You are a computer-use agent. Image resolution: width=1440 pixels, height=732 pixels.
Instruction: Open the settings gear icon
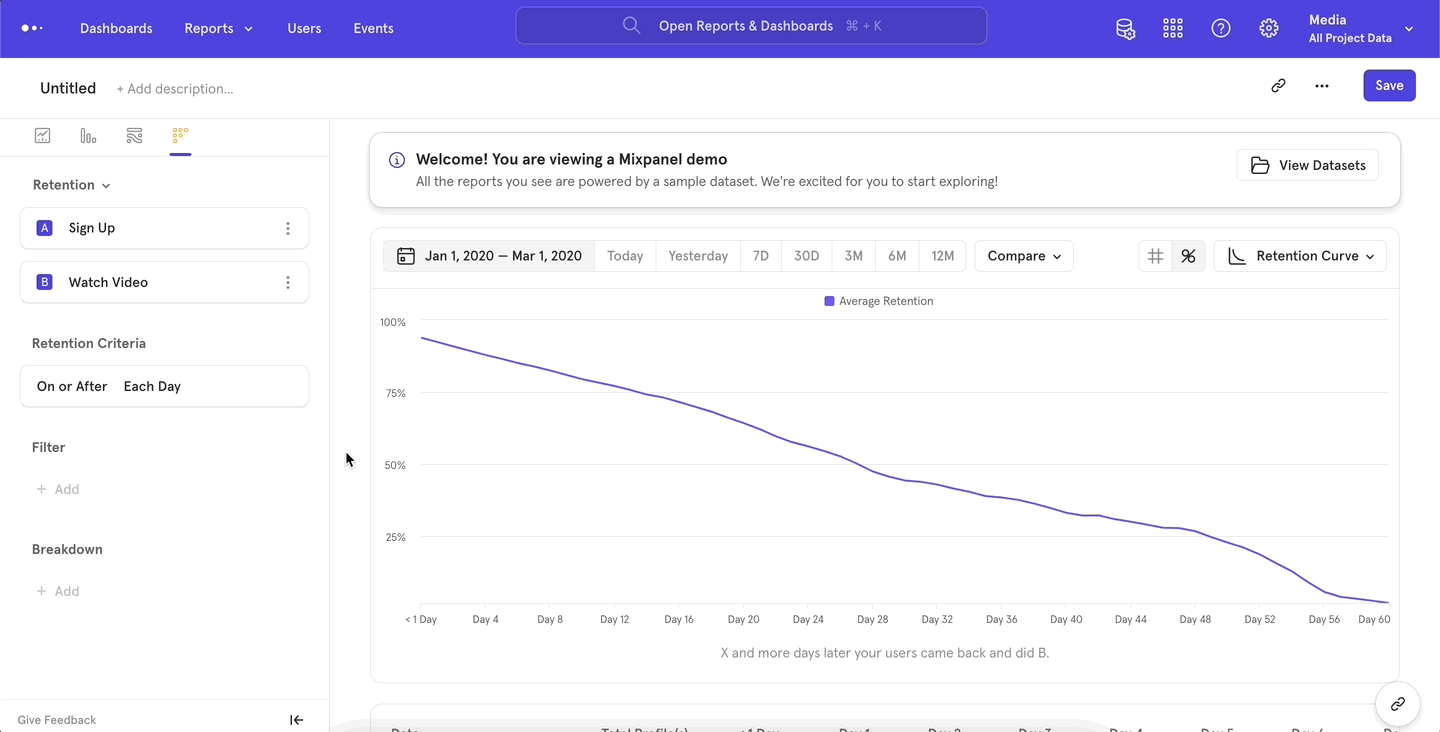click(x=1268, y=28)
